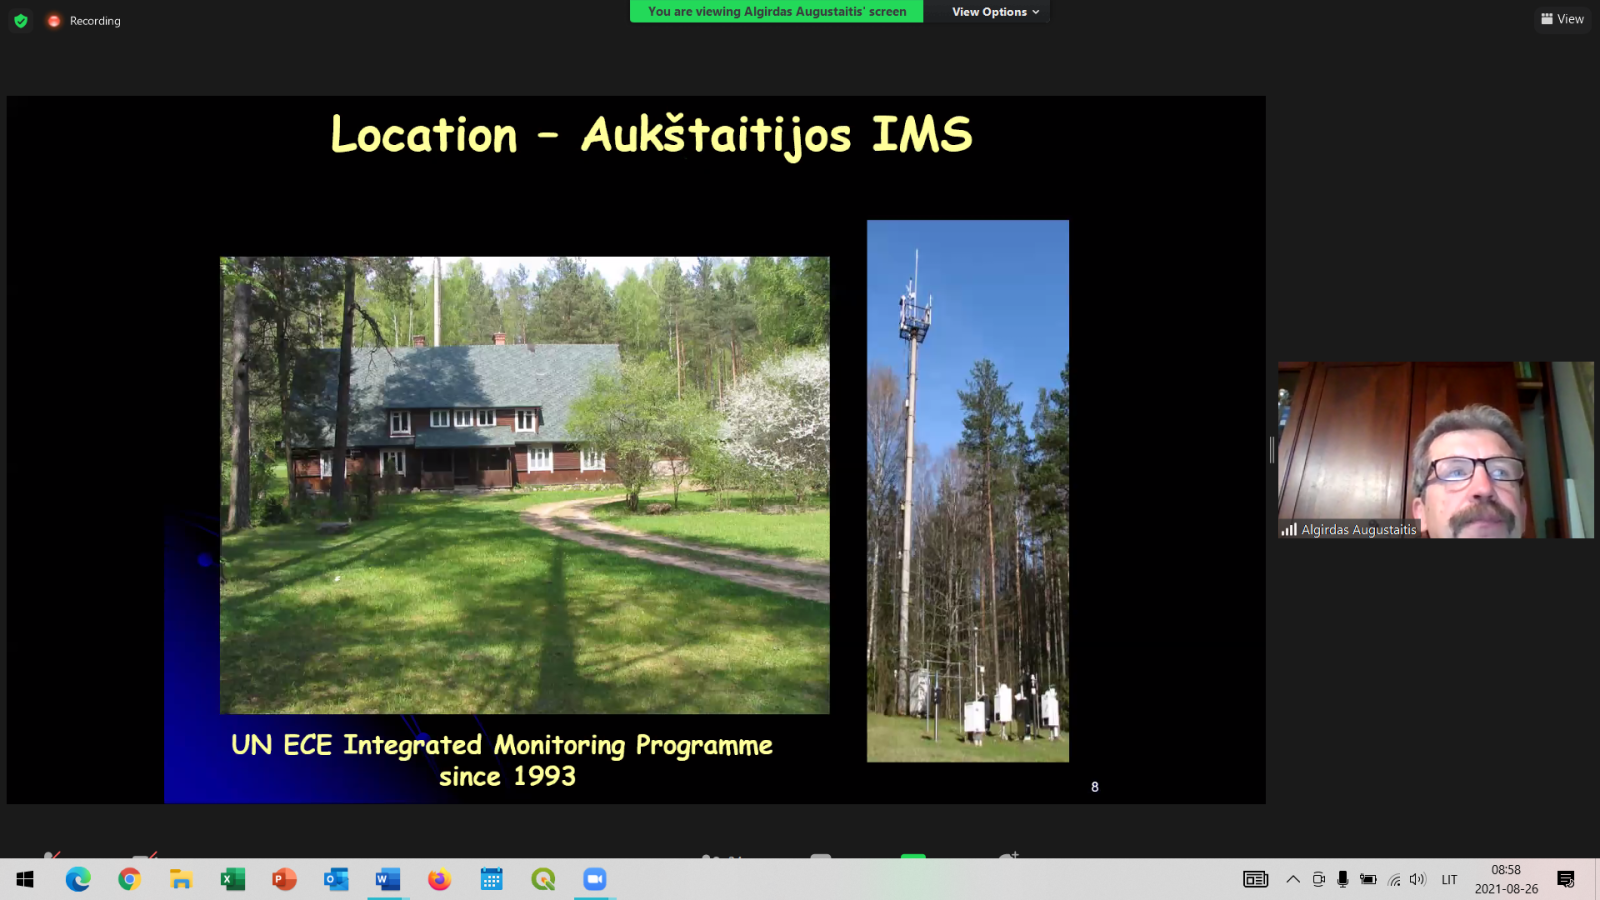Click the red Recording indicator
1600x900 pixels.
[84, 21]
